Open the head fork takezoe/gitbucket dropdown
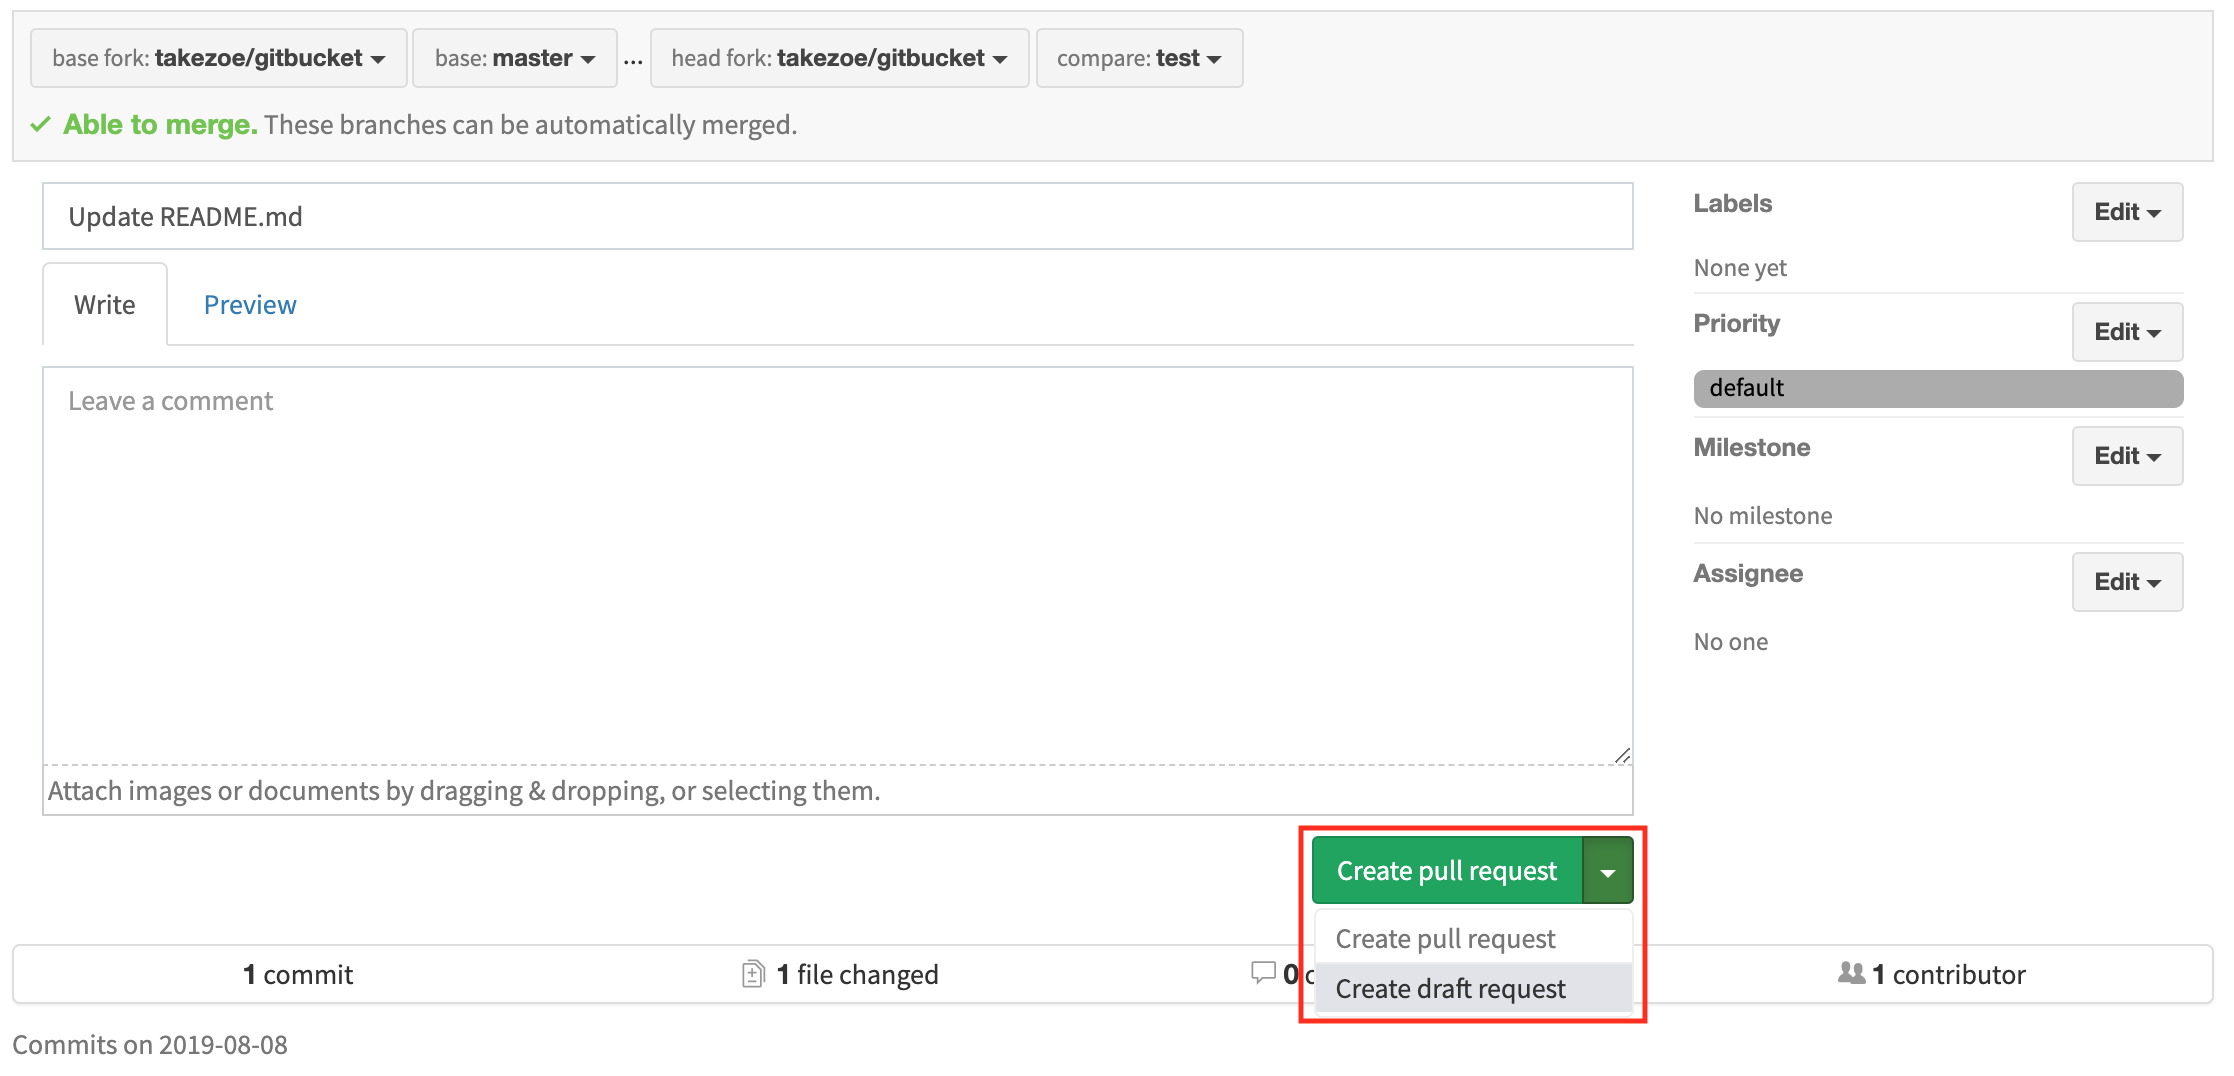Image resolution: width=2234 pixels, height=1076 pixels. (839, 58)
